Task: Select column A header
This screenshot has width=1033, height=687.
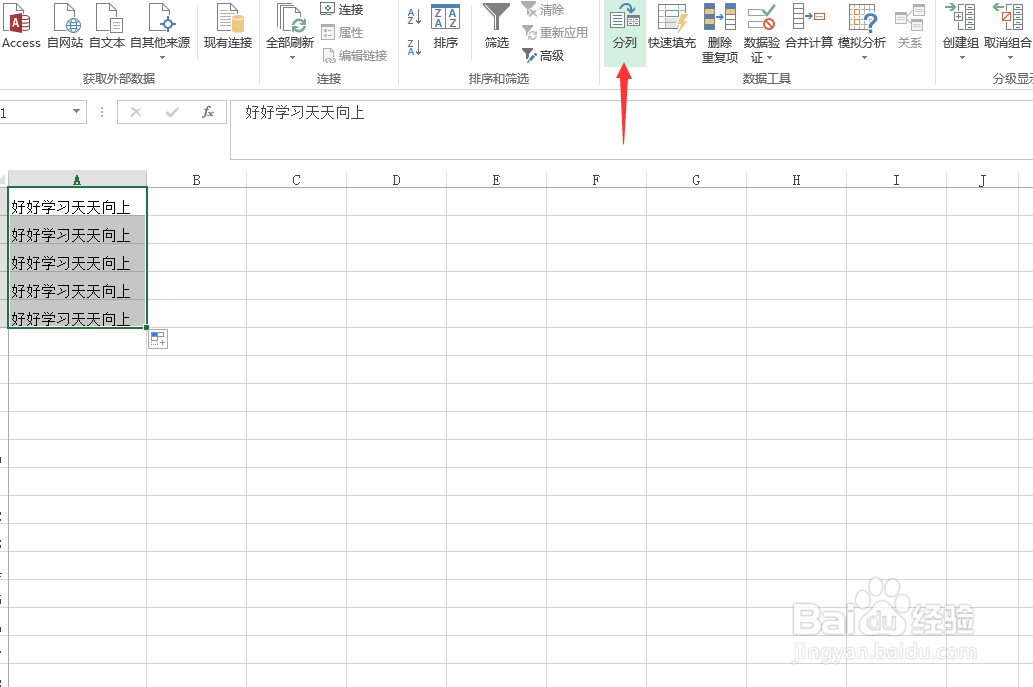Action: [x=77, y=179]
